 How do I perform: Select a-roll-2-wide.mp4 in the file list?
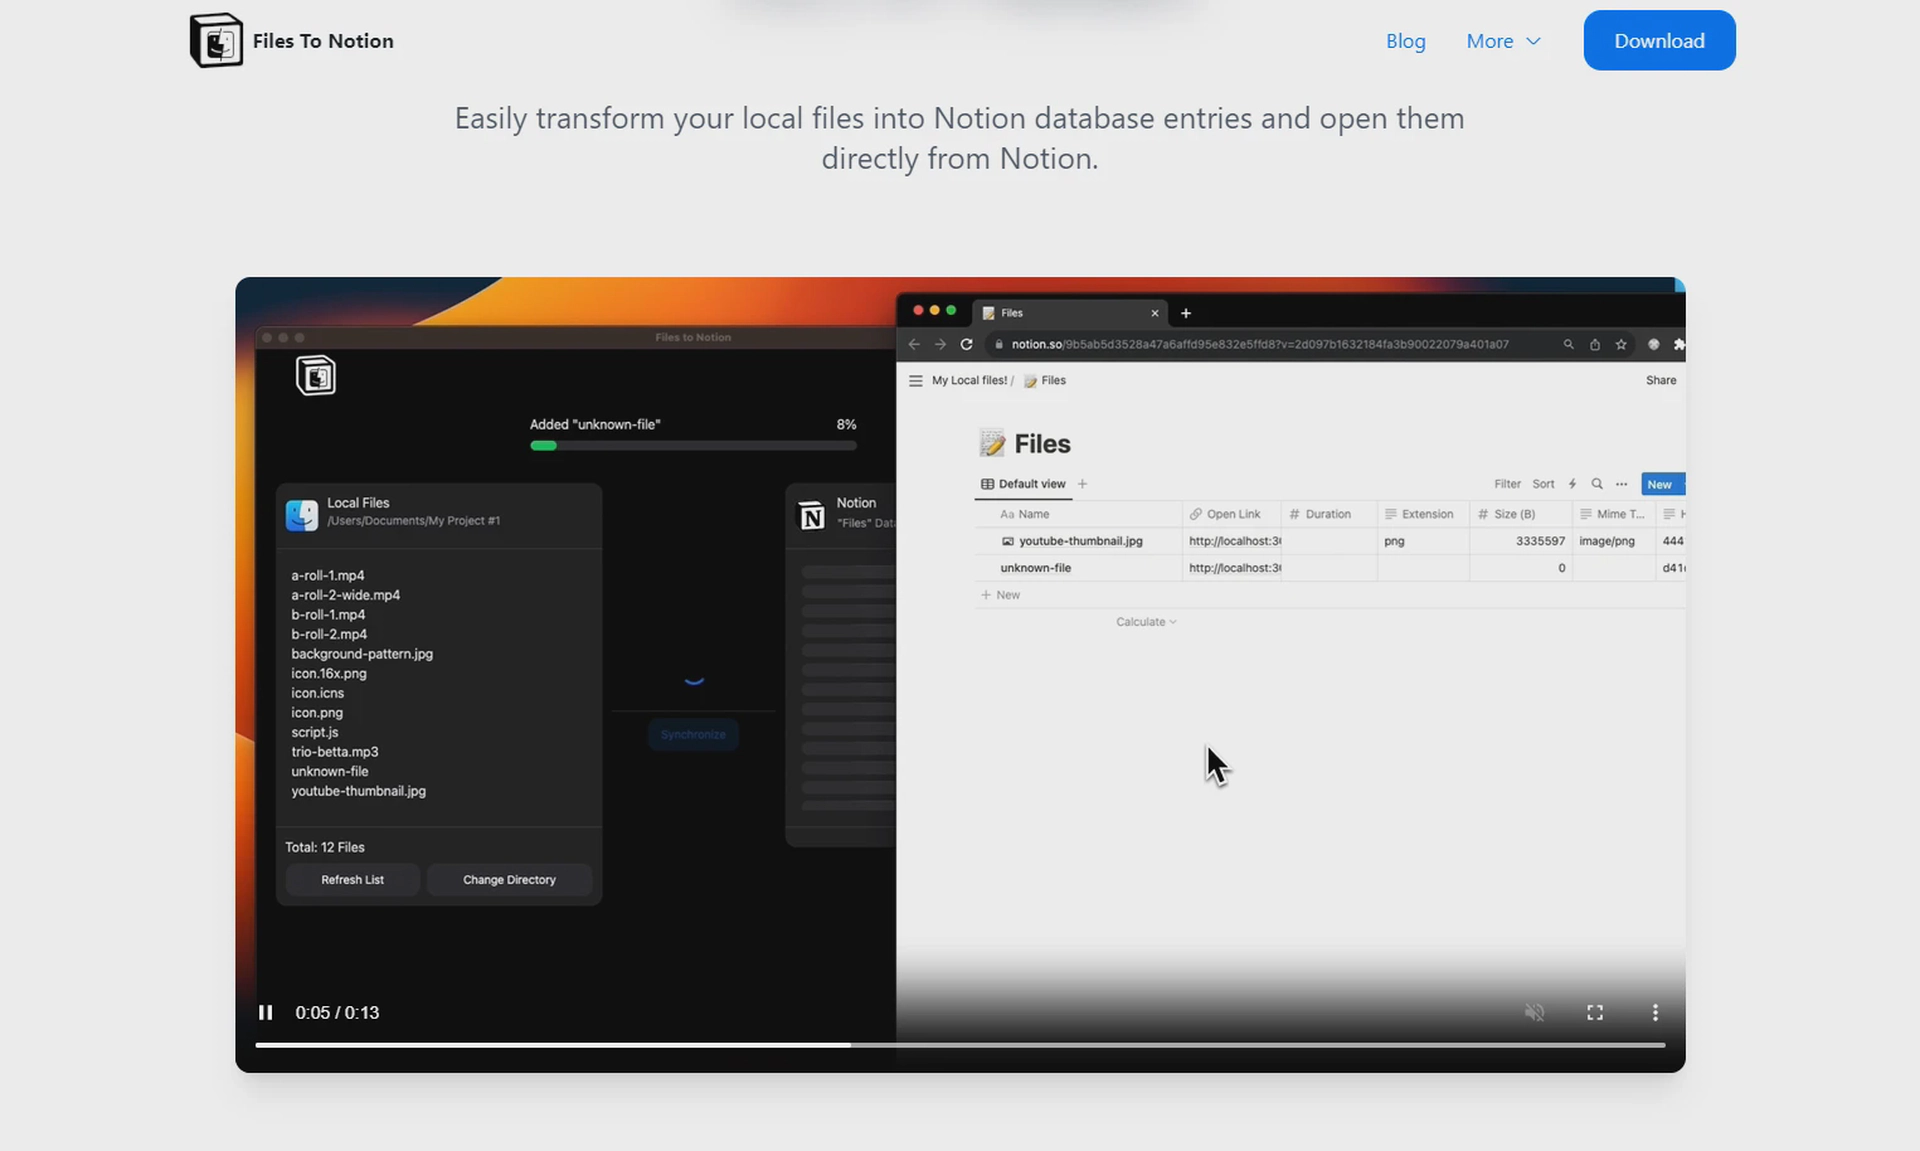click(x=345, y=595)
